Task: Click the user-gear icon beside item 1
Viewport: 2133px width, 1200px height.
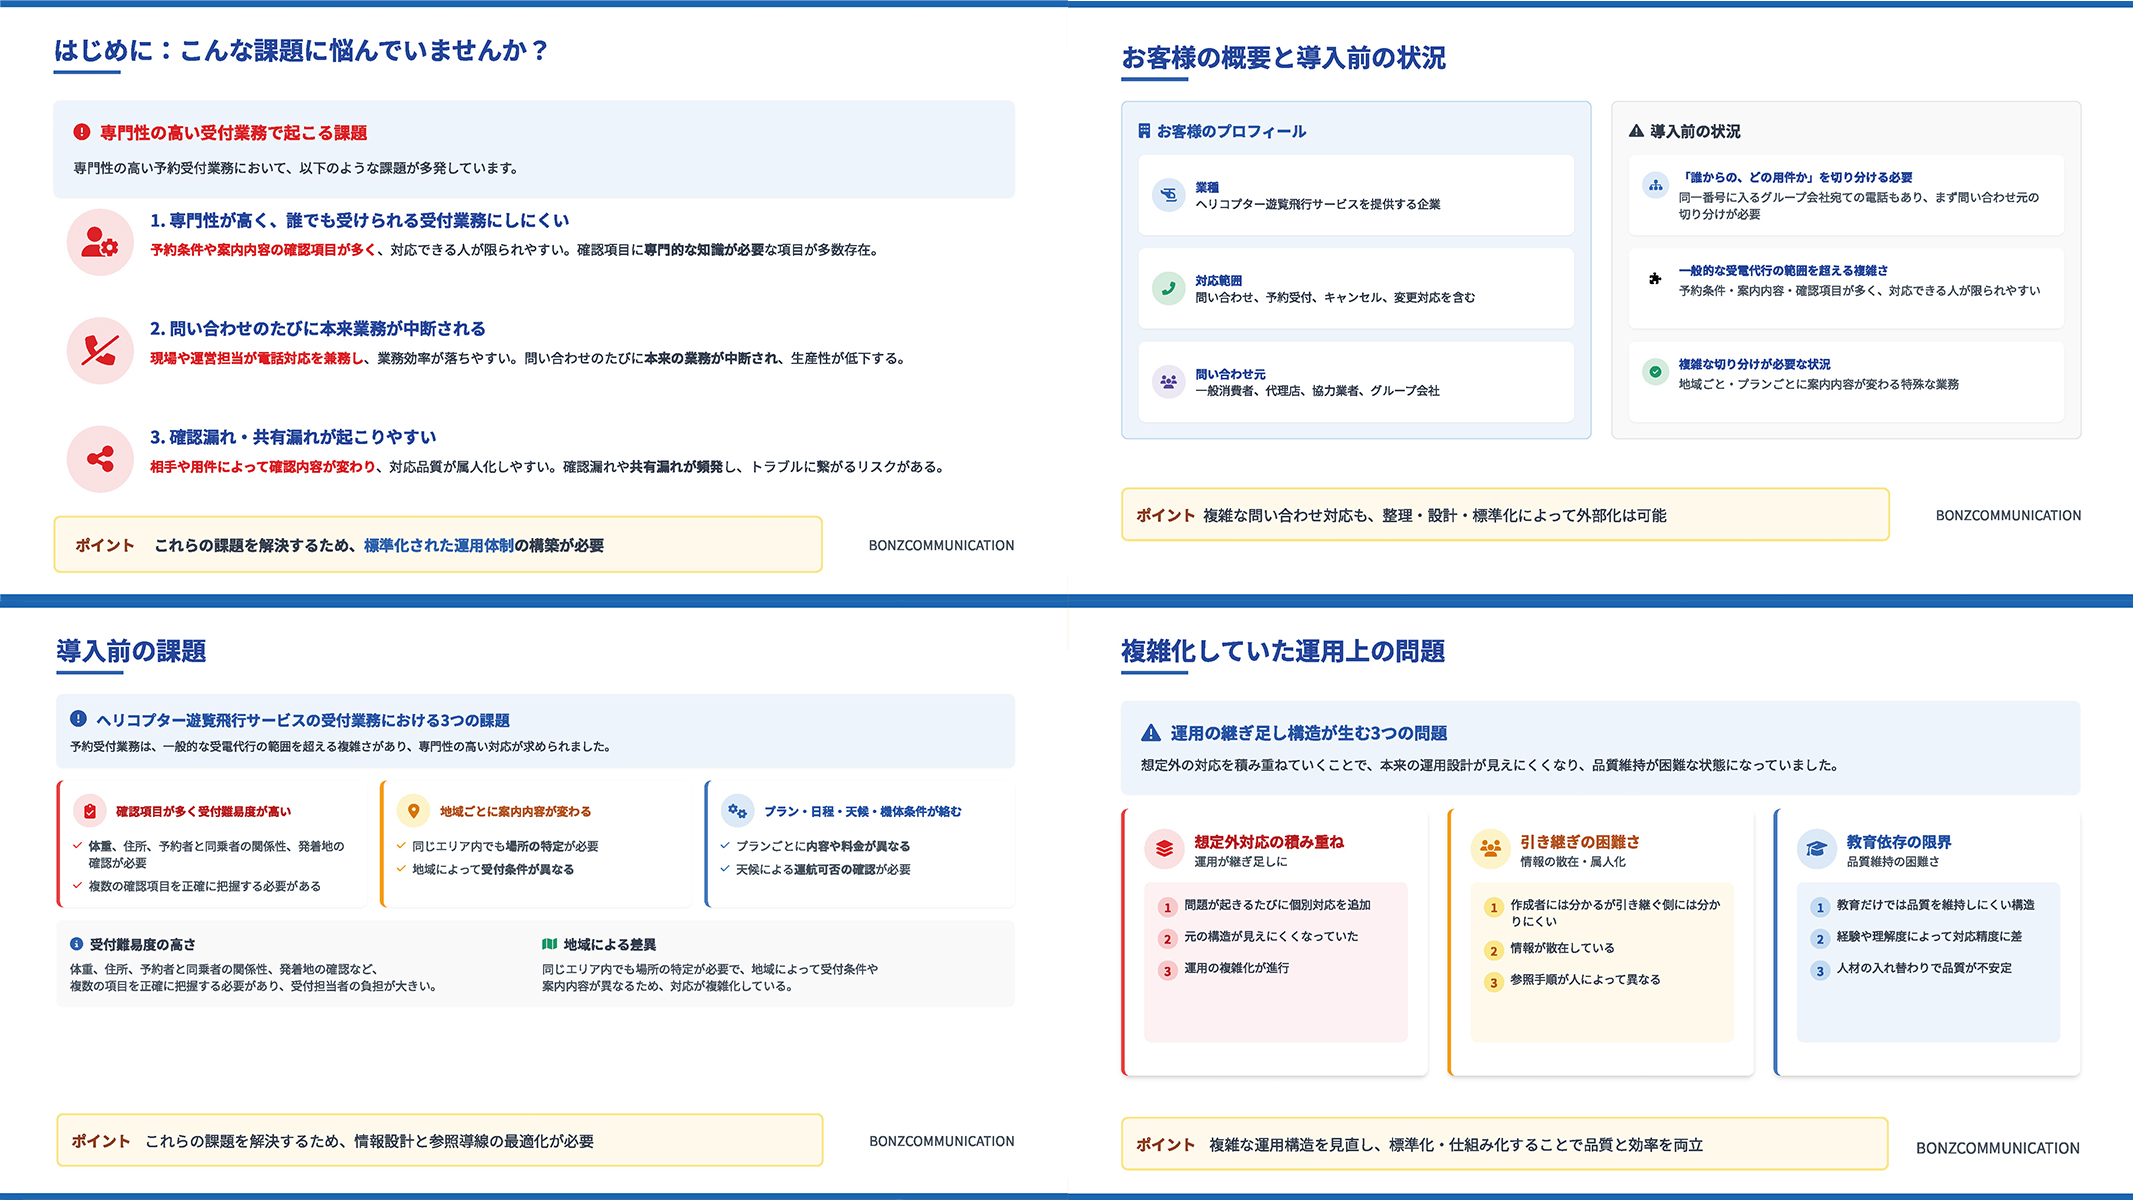Action: click(100, 242)
